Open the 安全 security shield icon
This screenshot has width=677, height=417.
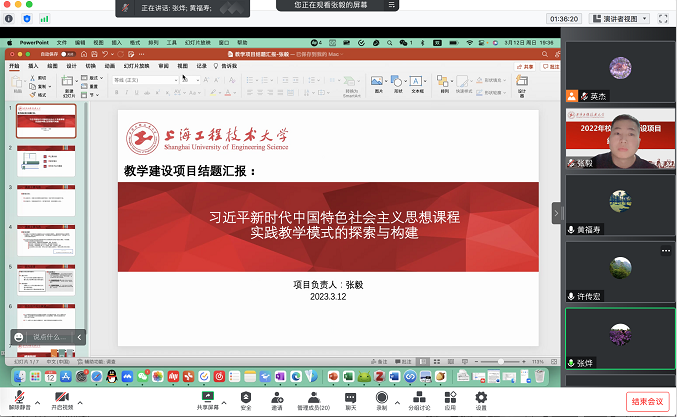click(x=246, y=398)
